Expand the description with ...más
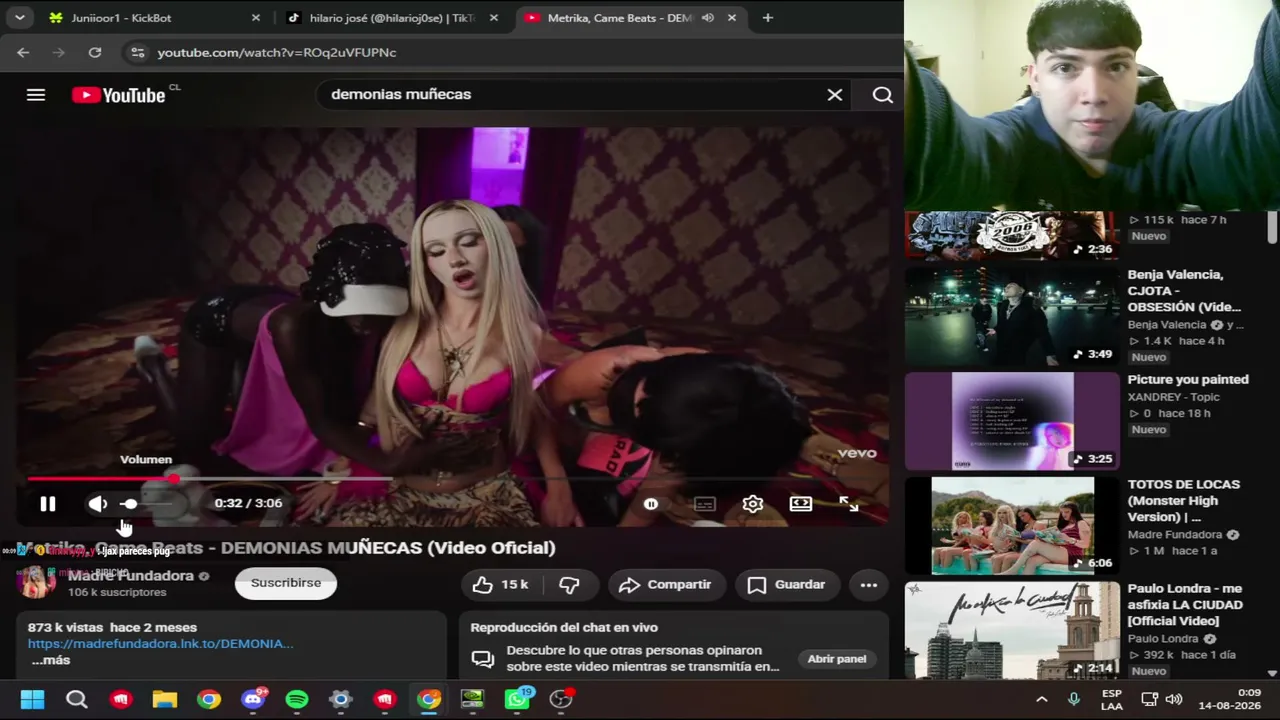Screen dimensions: 1280x720 click(x=51, y=660)
